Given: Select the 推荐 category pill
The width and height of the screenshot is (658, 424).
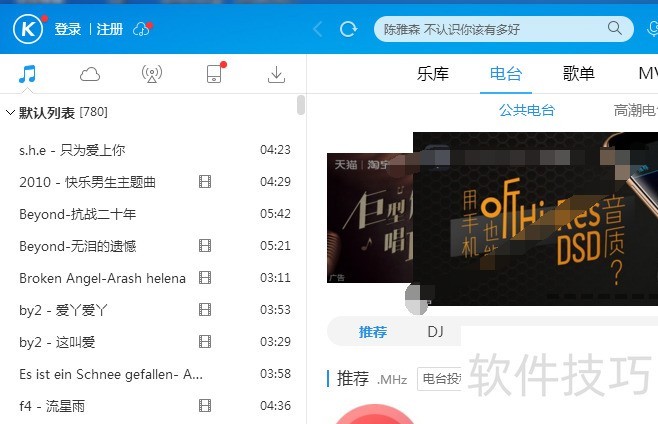Looking at the screenshot, I should pyautogui.click(x=373, y=332).
